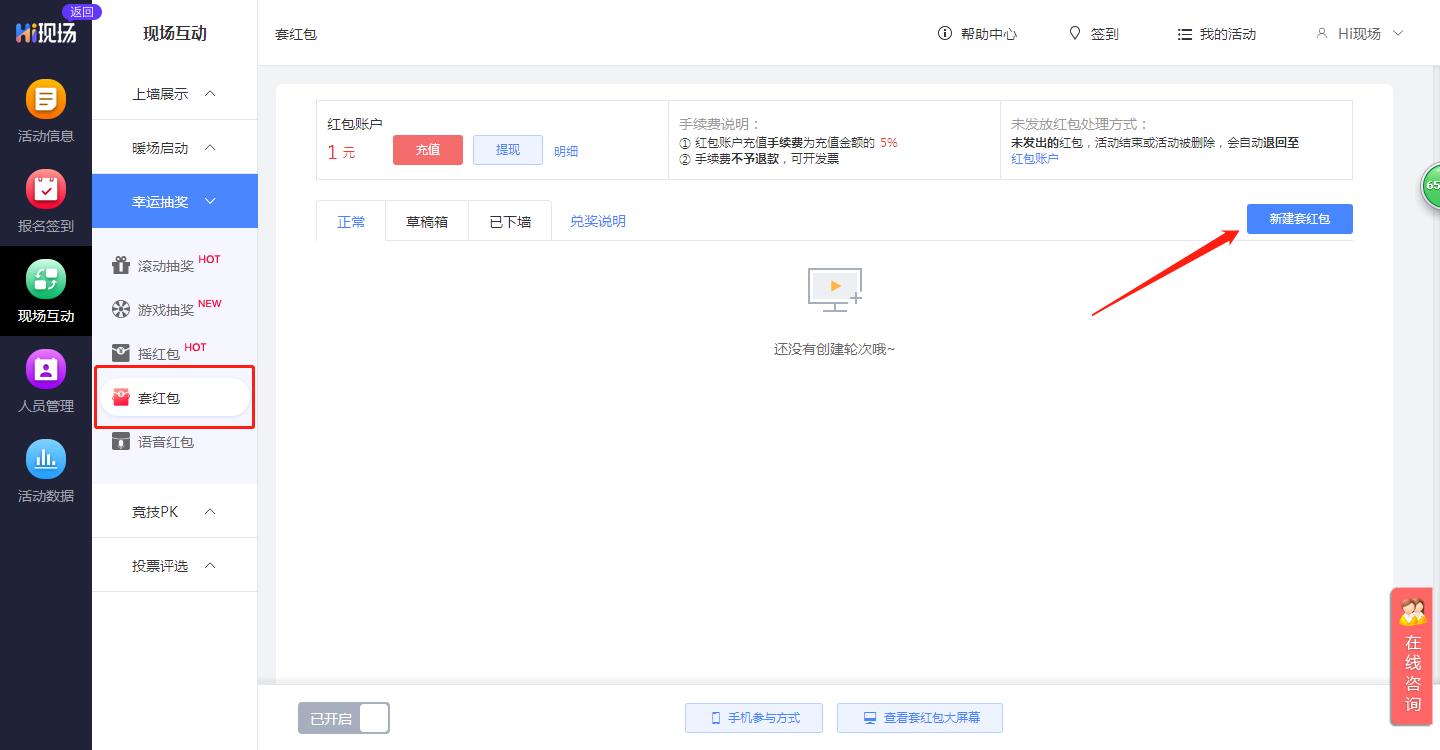
Task: Select the 滚动抽奖 gift icon
Action: pos(121,265)
